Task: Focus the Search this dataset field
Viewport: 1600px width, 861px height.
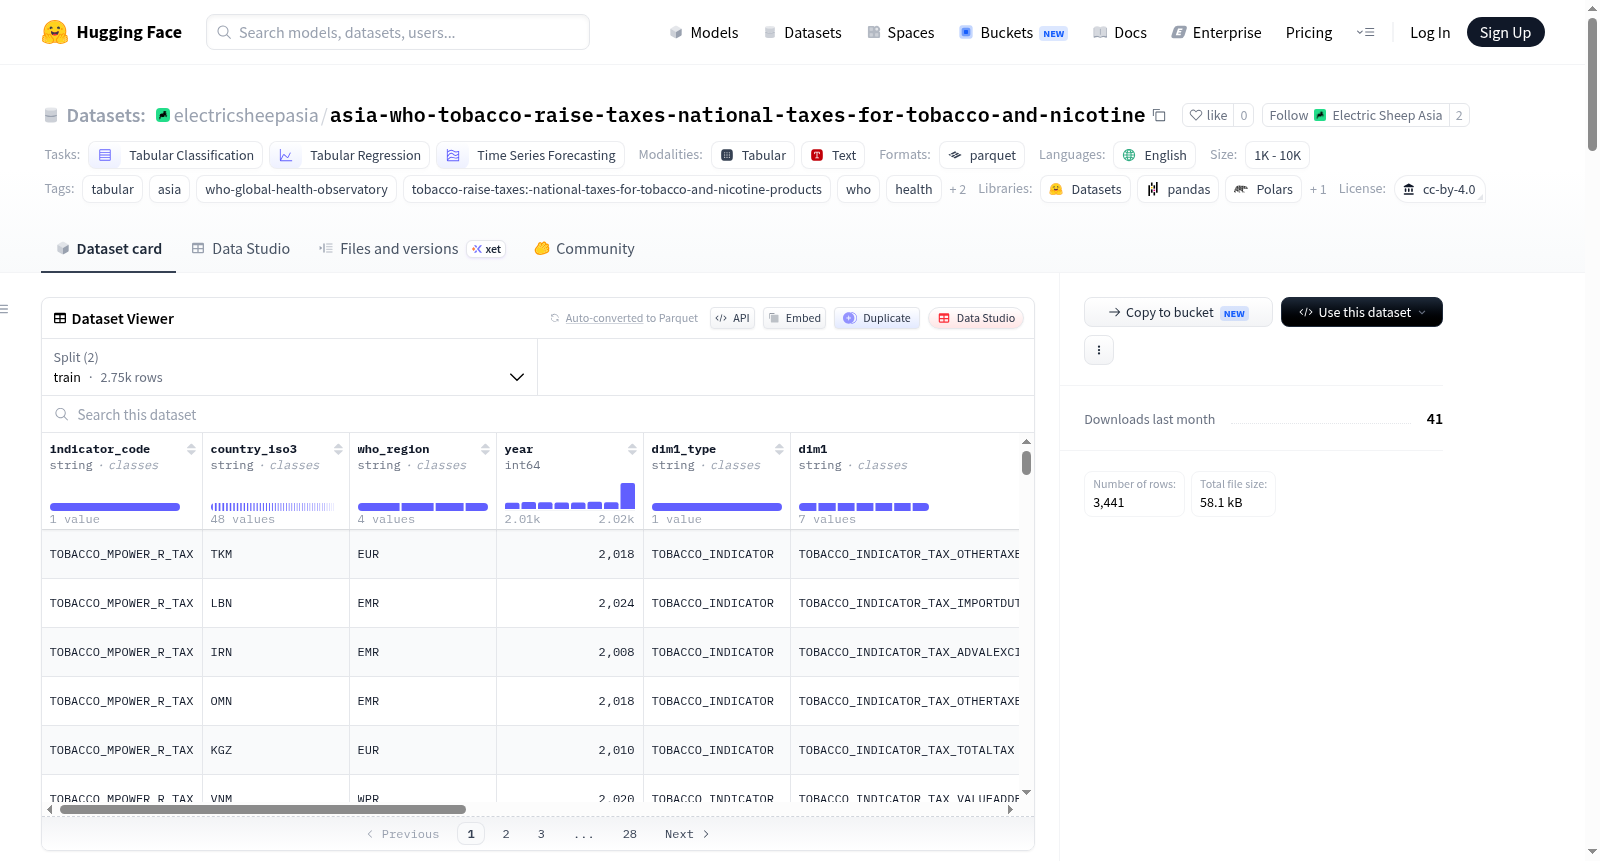Action: 538,414
